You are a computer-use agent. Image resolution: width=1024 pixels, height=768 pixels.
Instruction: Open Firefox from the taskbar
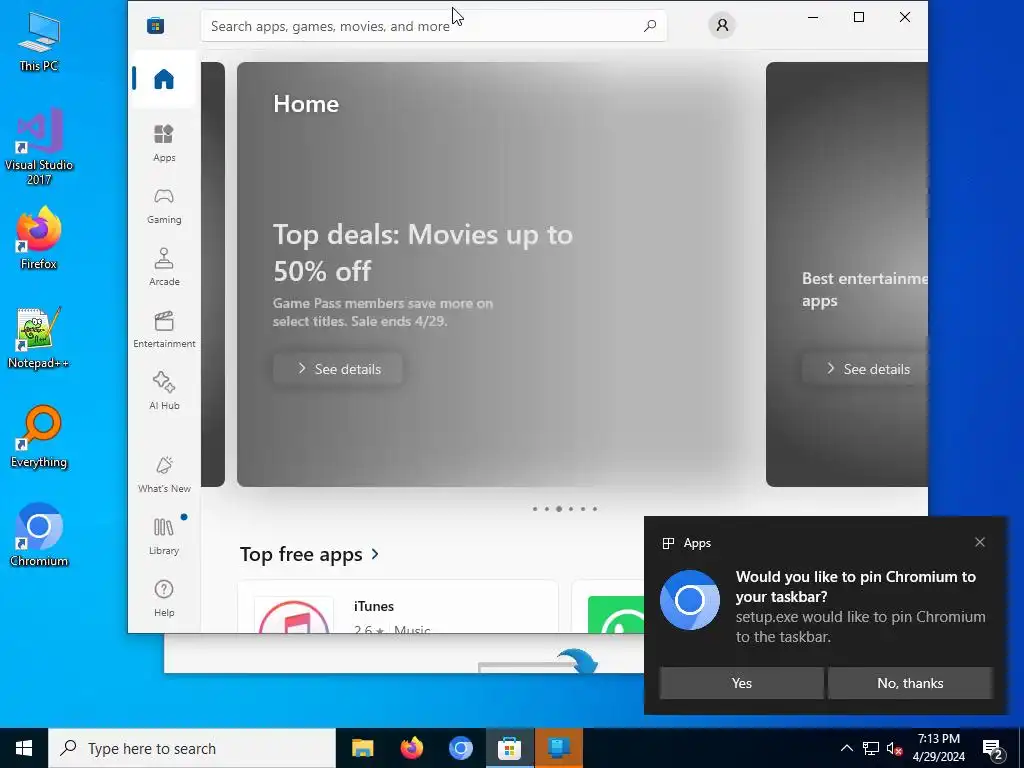[411, 748]
